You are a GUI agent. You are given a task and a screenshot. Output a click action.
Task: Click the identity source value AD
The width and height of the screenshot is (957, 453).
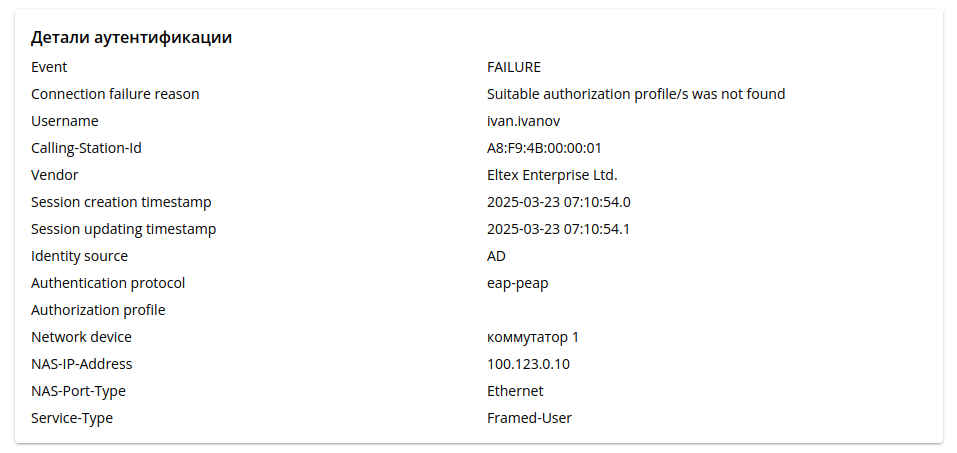tap(496, 256)
